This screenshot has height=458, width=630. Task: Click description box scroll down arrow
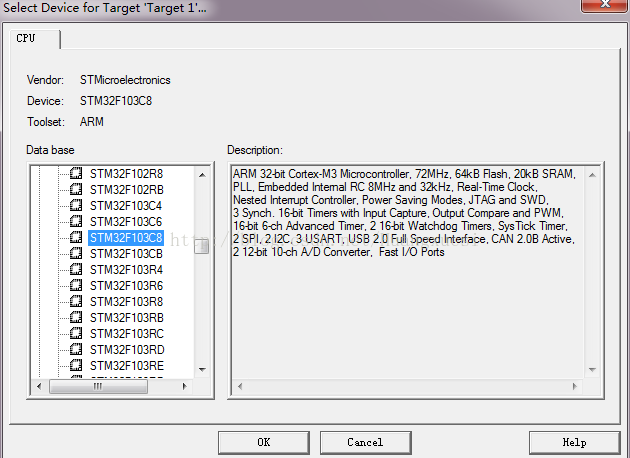(x=592, y=370)
